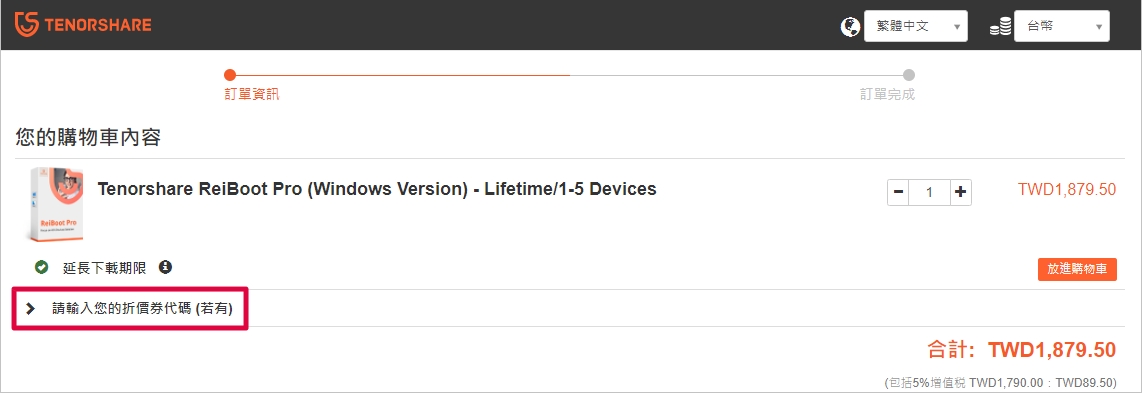The image size is (1142, 393).
Task: Click the quantity input field showing 1
Action: pos(929,192)
